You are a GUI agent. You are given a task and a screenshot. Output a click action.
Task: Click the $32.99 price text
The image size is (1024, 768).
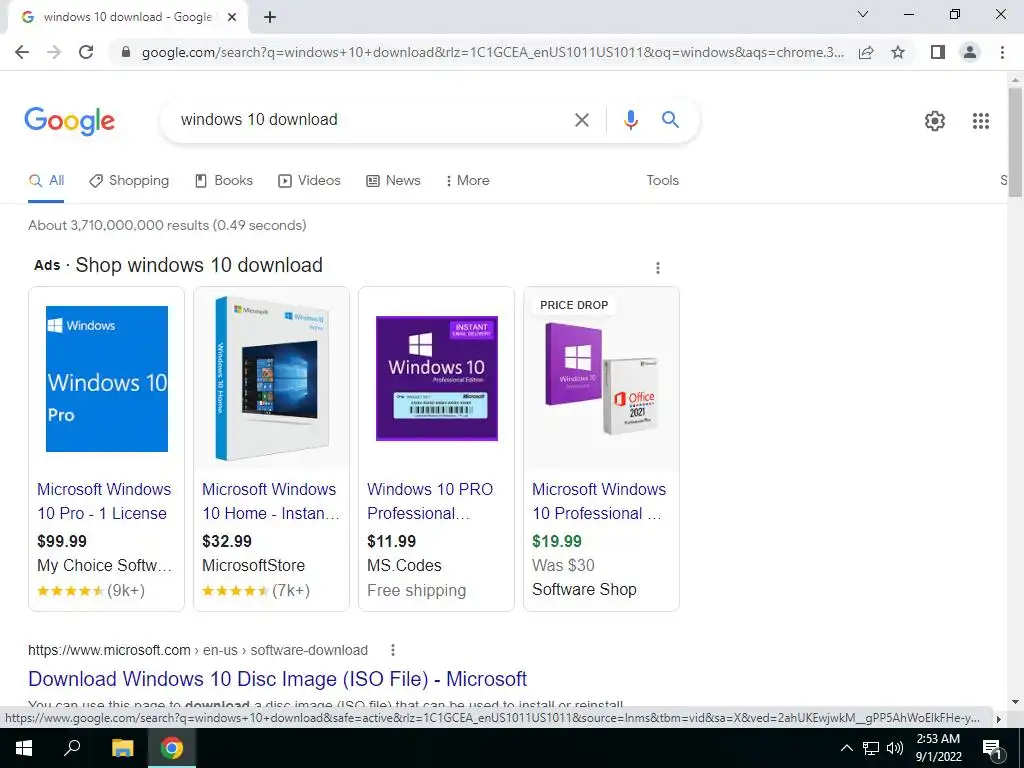pyautogui.click(x=227, y=541)
